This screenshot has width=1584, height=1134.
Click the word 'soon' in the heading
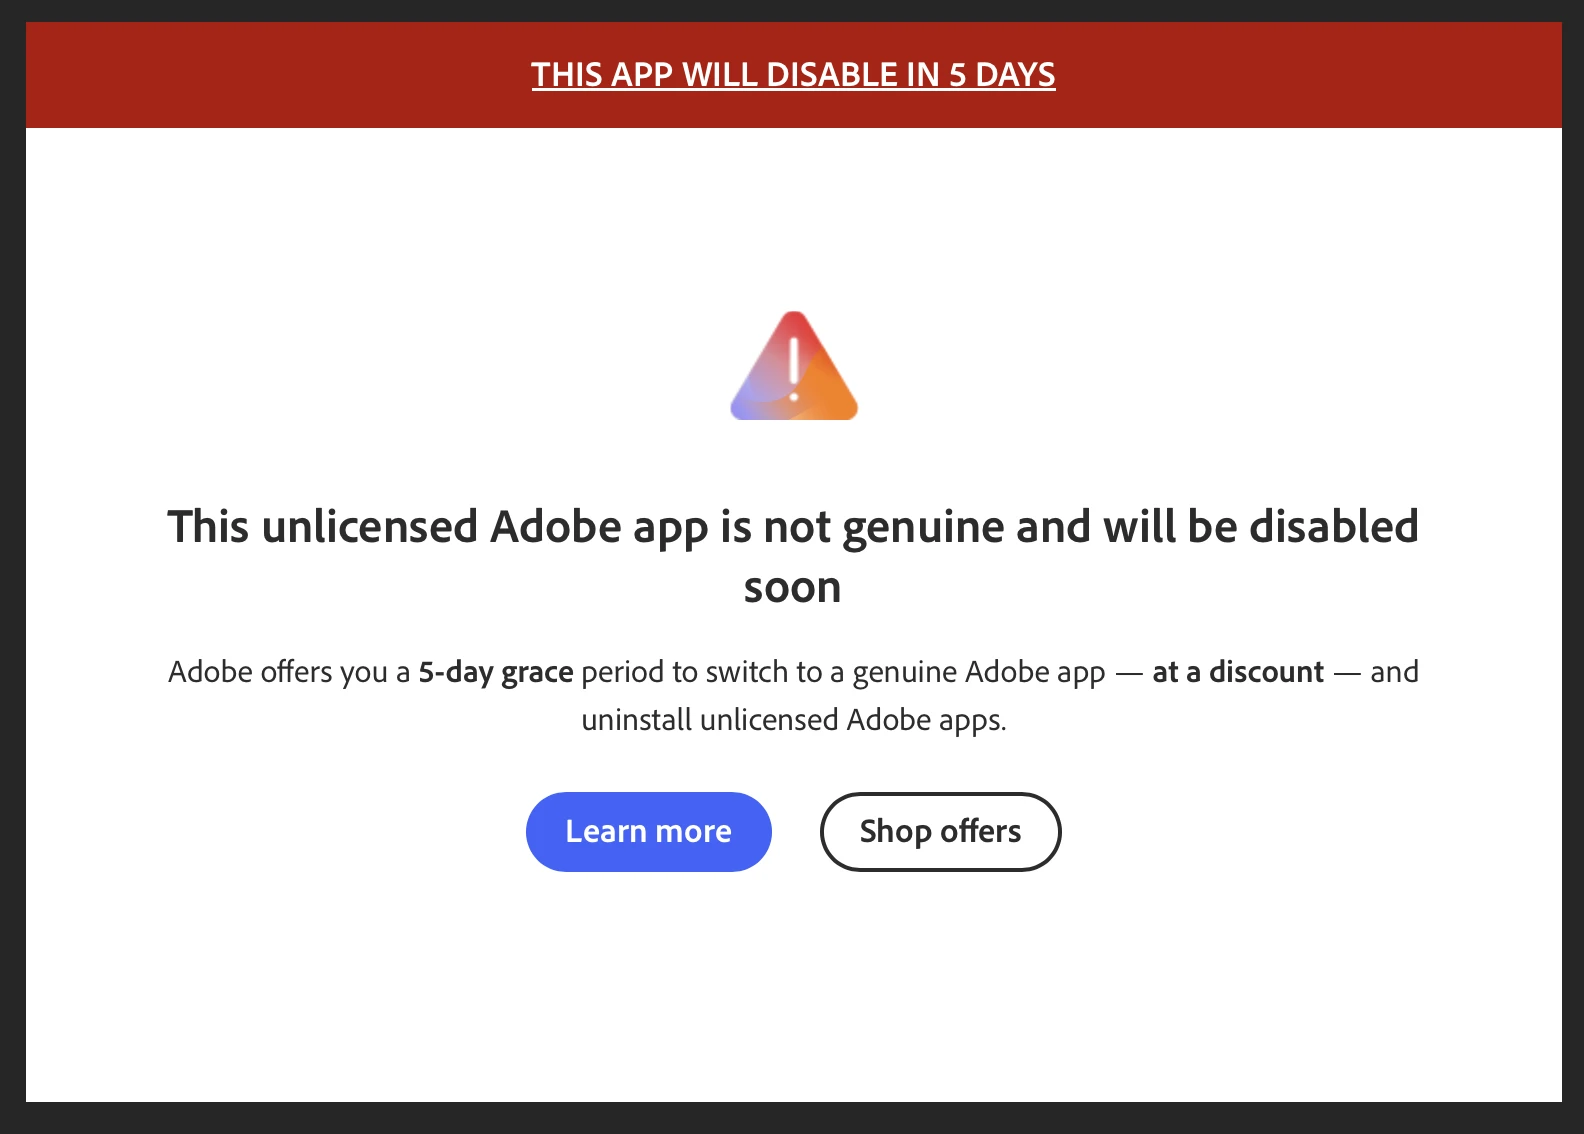point(792,587)
